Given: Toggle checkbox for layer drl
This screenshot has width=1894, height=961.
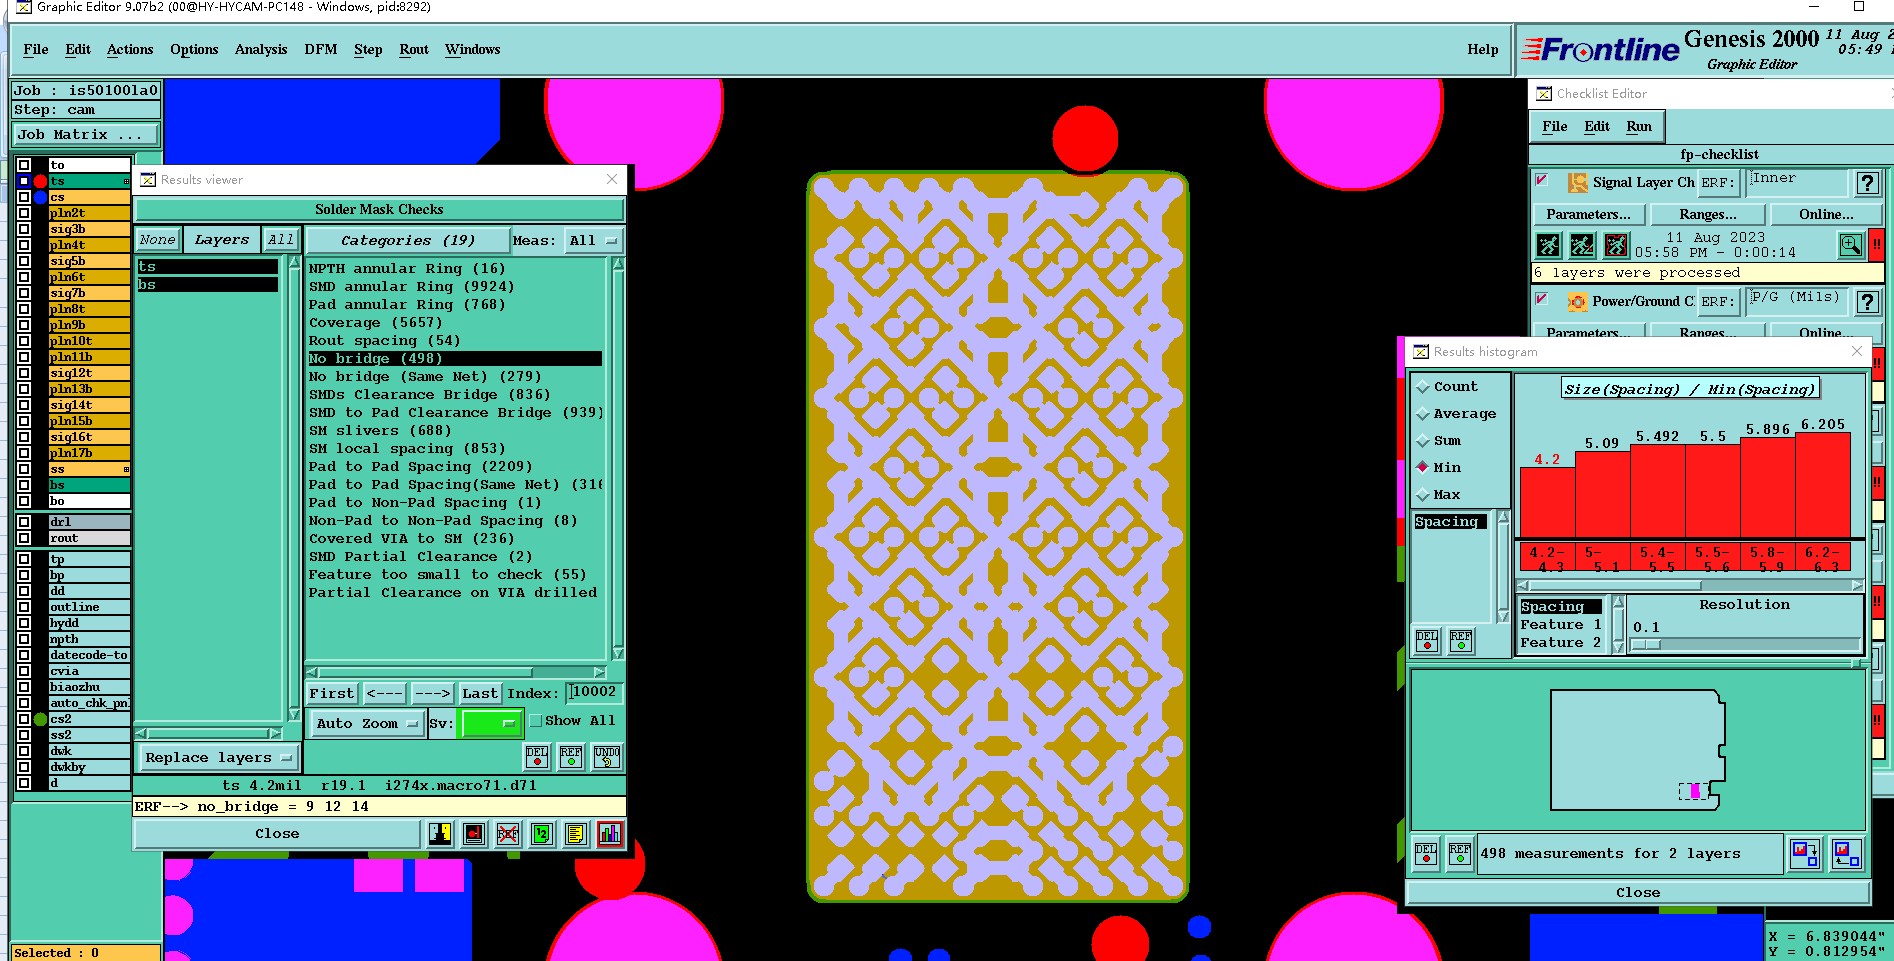Looking at the screenshot, I should coord(24,522).
